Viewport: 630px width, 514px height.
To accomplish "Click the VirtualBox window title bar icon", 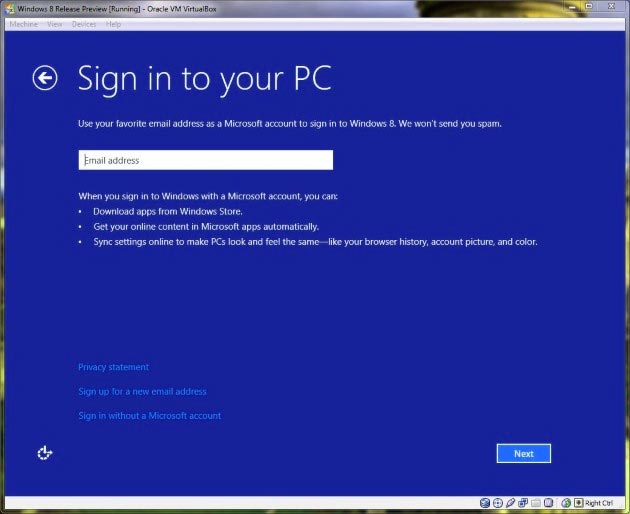I will 9,8.
